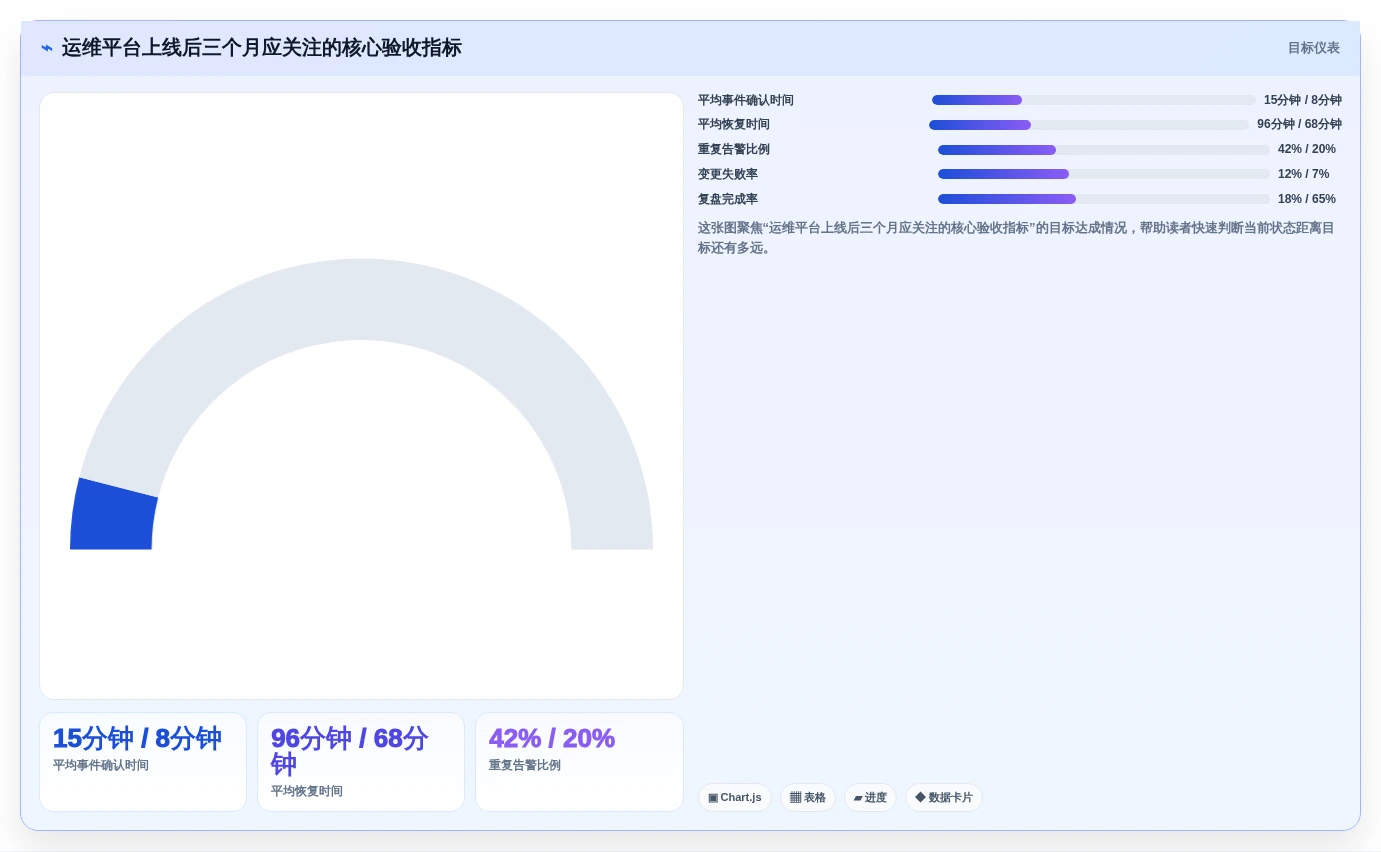This screenshot has height=852, width=1381.
Task: Click the value 12% / 7%
Action: pyautogui.click(x=1303, y=174)
